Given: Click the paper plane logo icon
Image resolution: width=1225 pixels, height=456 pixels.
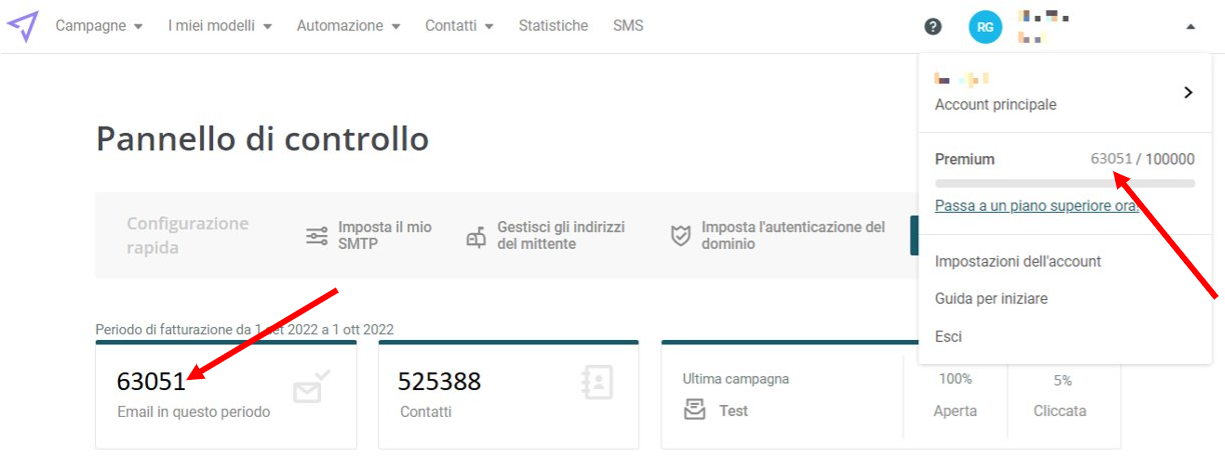Looking at the screenshot, I should [x=22, y=26].
